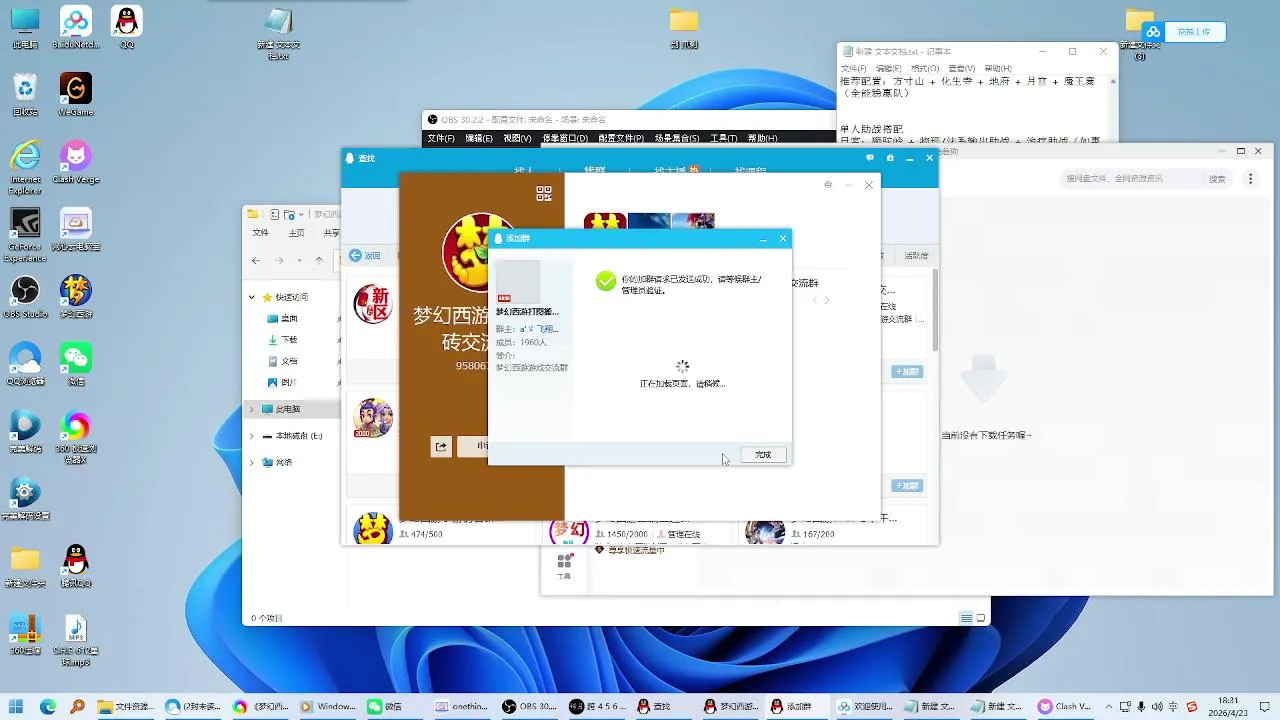1280x720 pixels.
Task: Open Notepad's 文件(F) menu
Action: [x=853, y=69]
